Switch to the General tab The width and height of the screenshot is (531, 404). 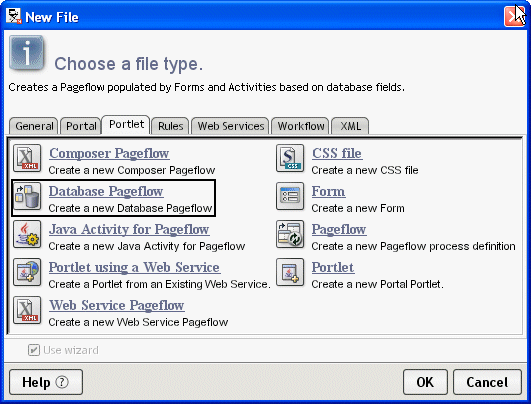tap(34, 126)
